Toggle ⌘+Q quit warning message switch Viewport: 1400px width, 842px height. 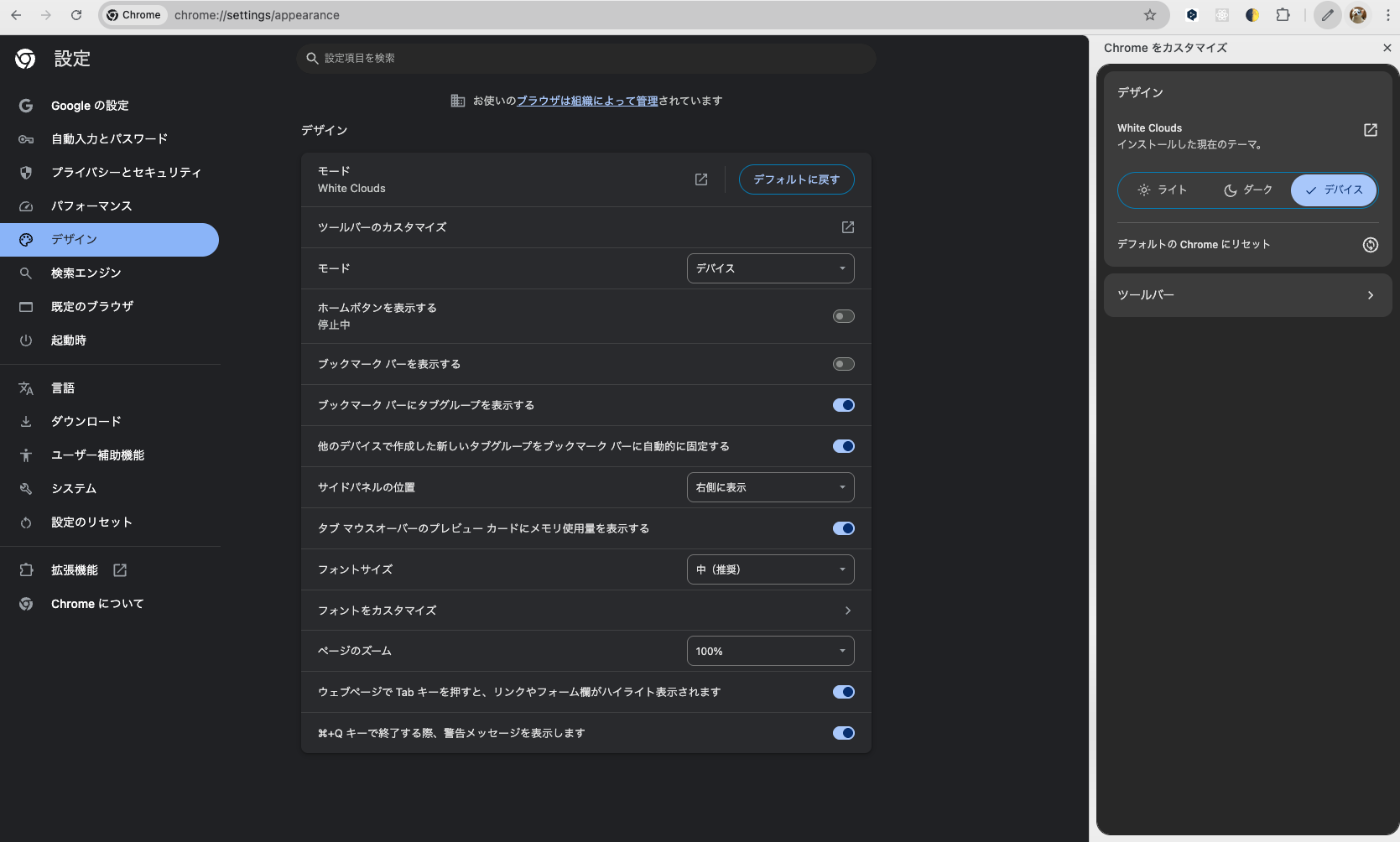844,733
